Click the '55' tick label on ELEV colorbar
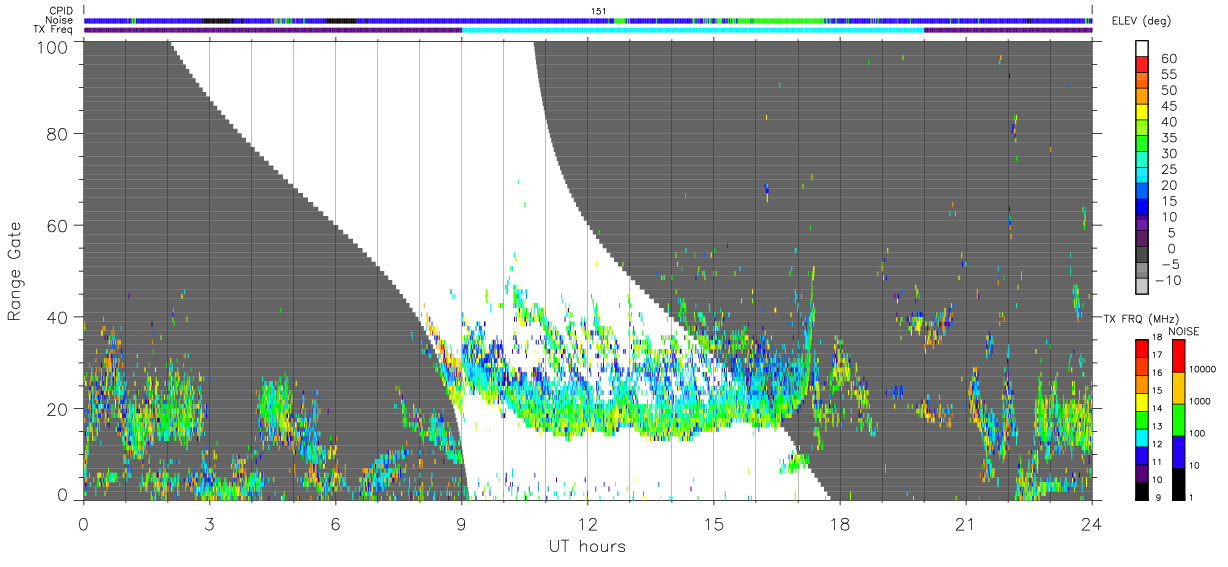1228x567 pixels. [x=1168, y=75]
